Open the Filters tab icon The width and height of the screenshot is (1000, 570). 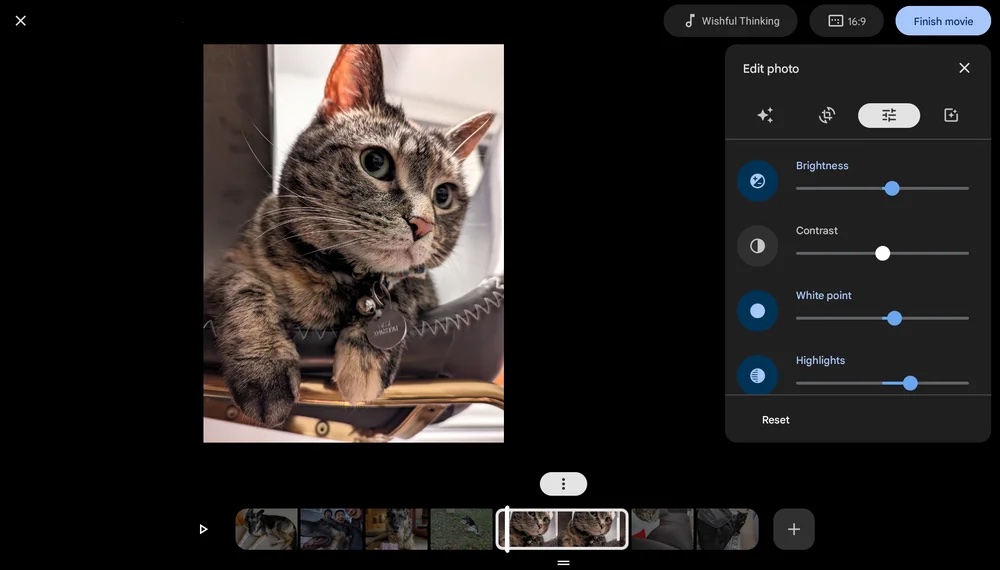[x=951, y=116]
